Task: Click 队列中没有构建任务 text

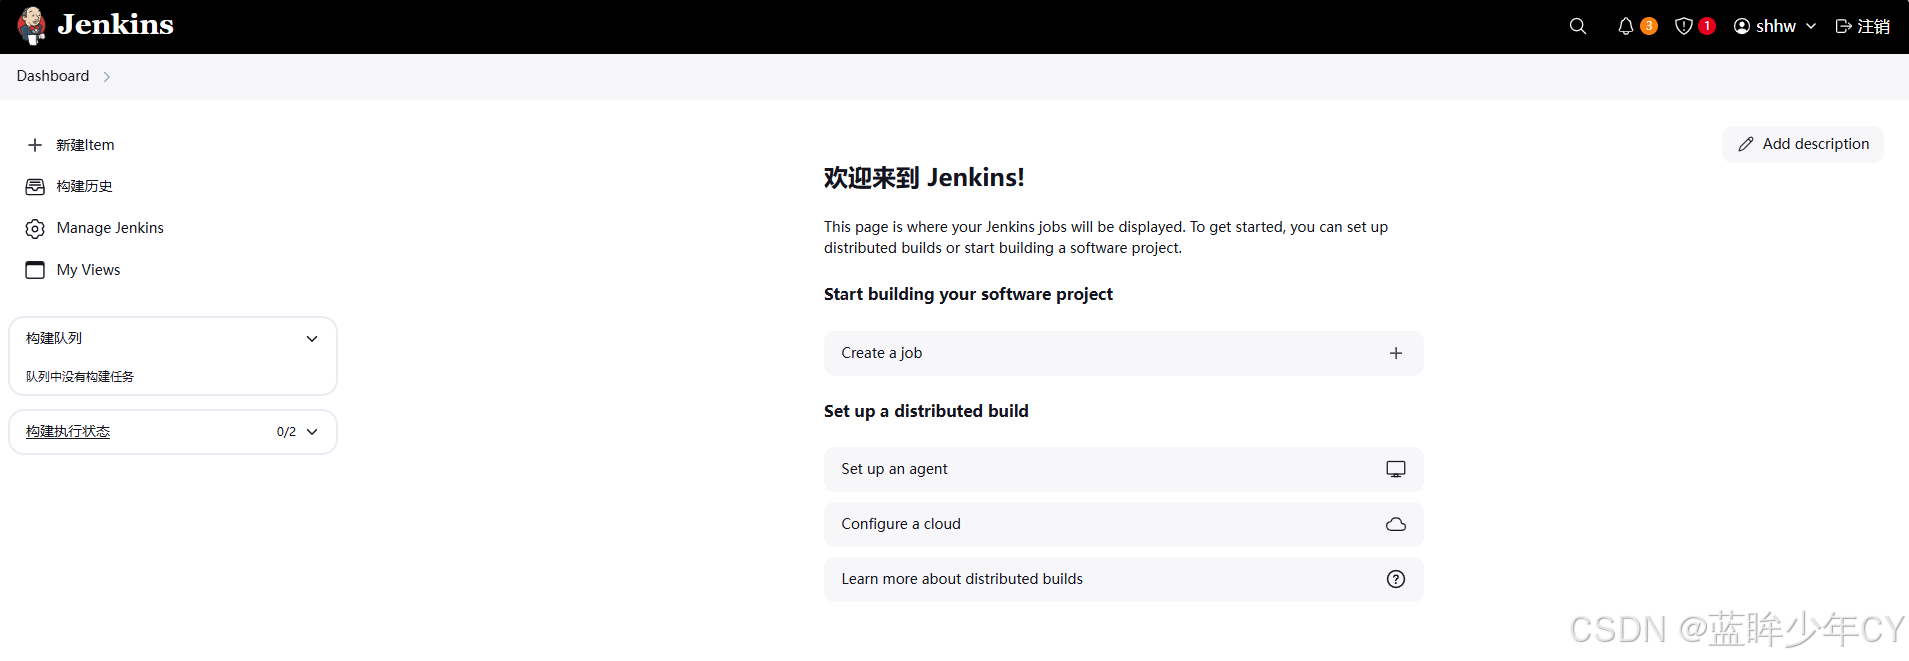Action: pos(80,377)
